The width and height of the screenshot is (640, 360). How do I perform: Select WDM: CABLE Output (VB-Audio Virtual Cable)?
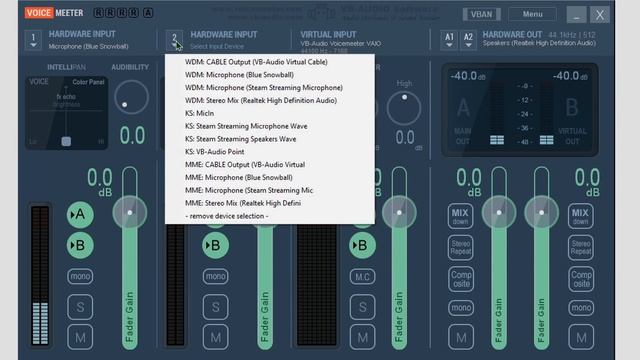point(256,62)
